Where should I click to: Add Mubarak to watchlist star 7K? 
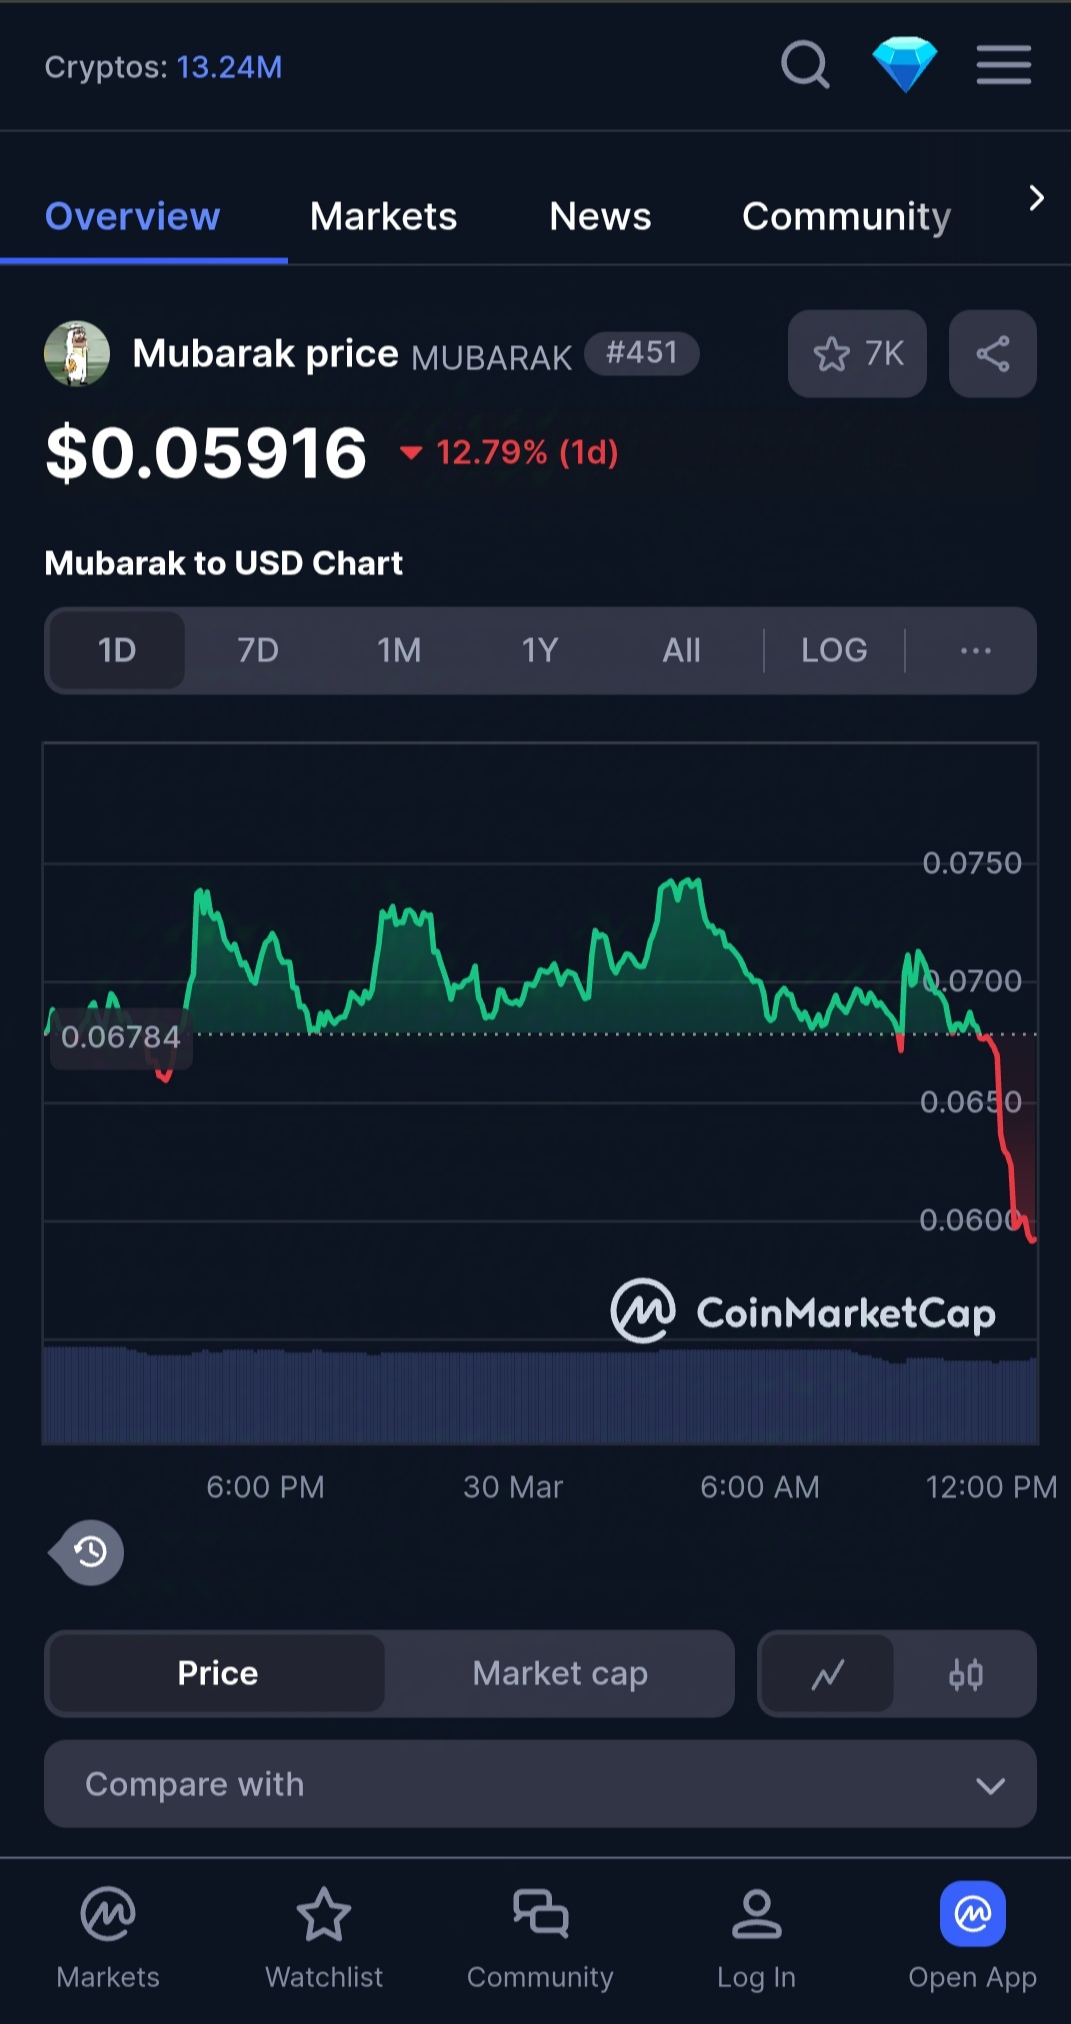pos(857,354)
